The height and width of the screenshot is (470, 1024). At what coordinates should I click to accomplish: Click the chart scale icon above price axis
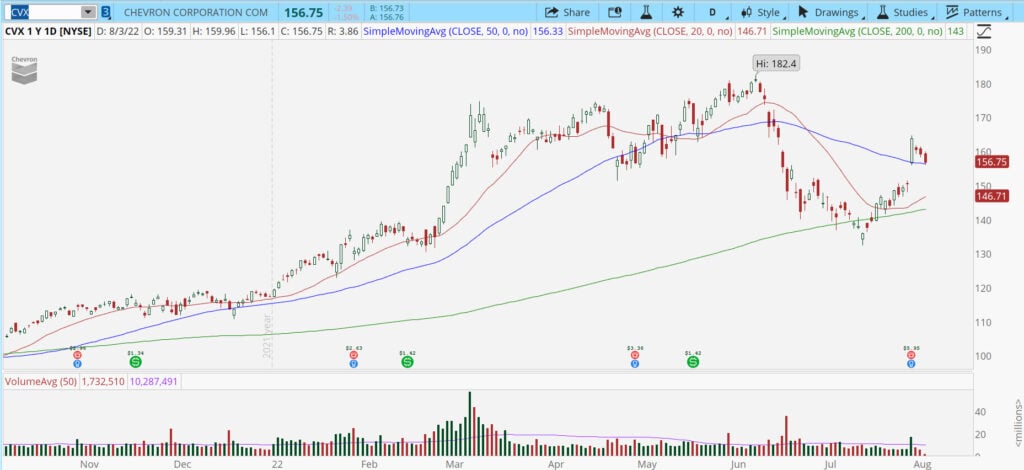(x=984, y=31)
